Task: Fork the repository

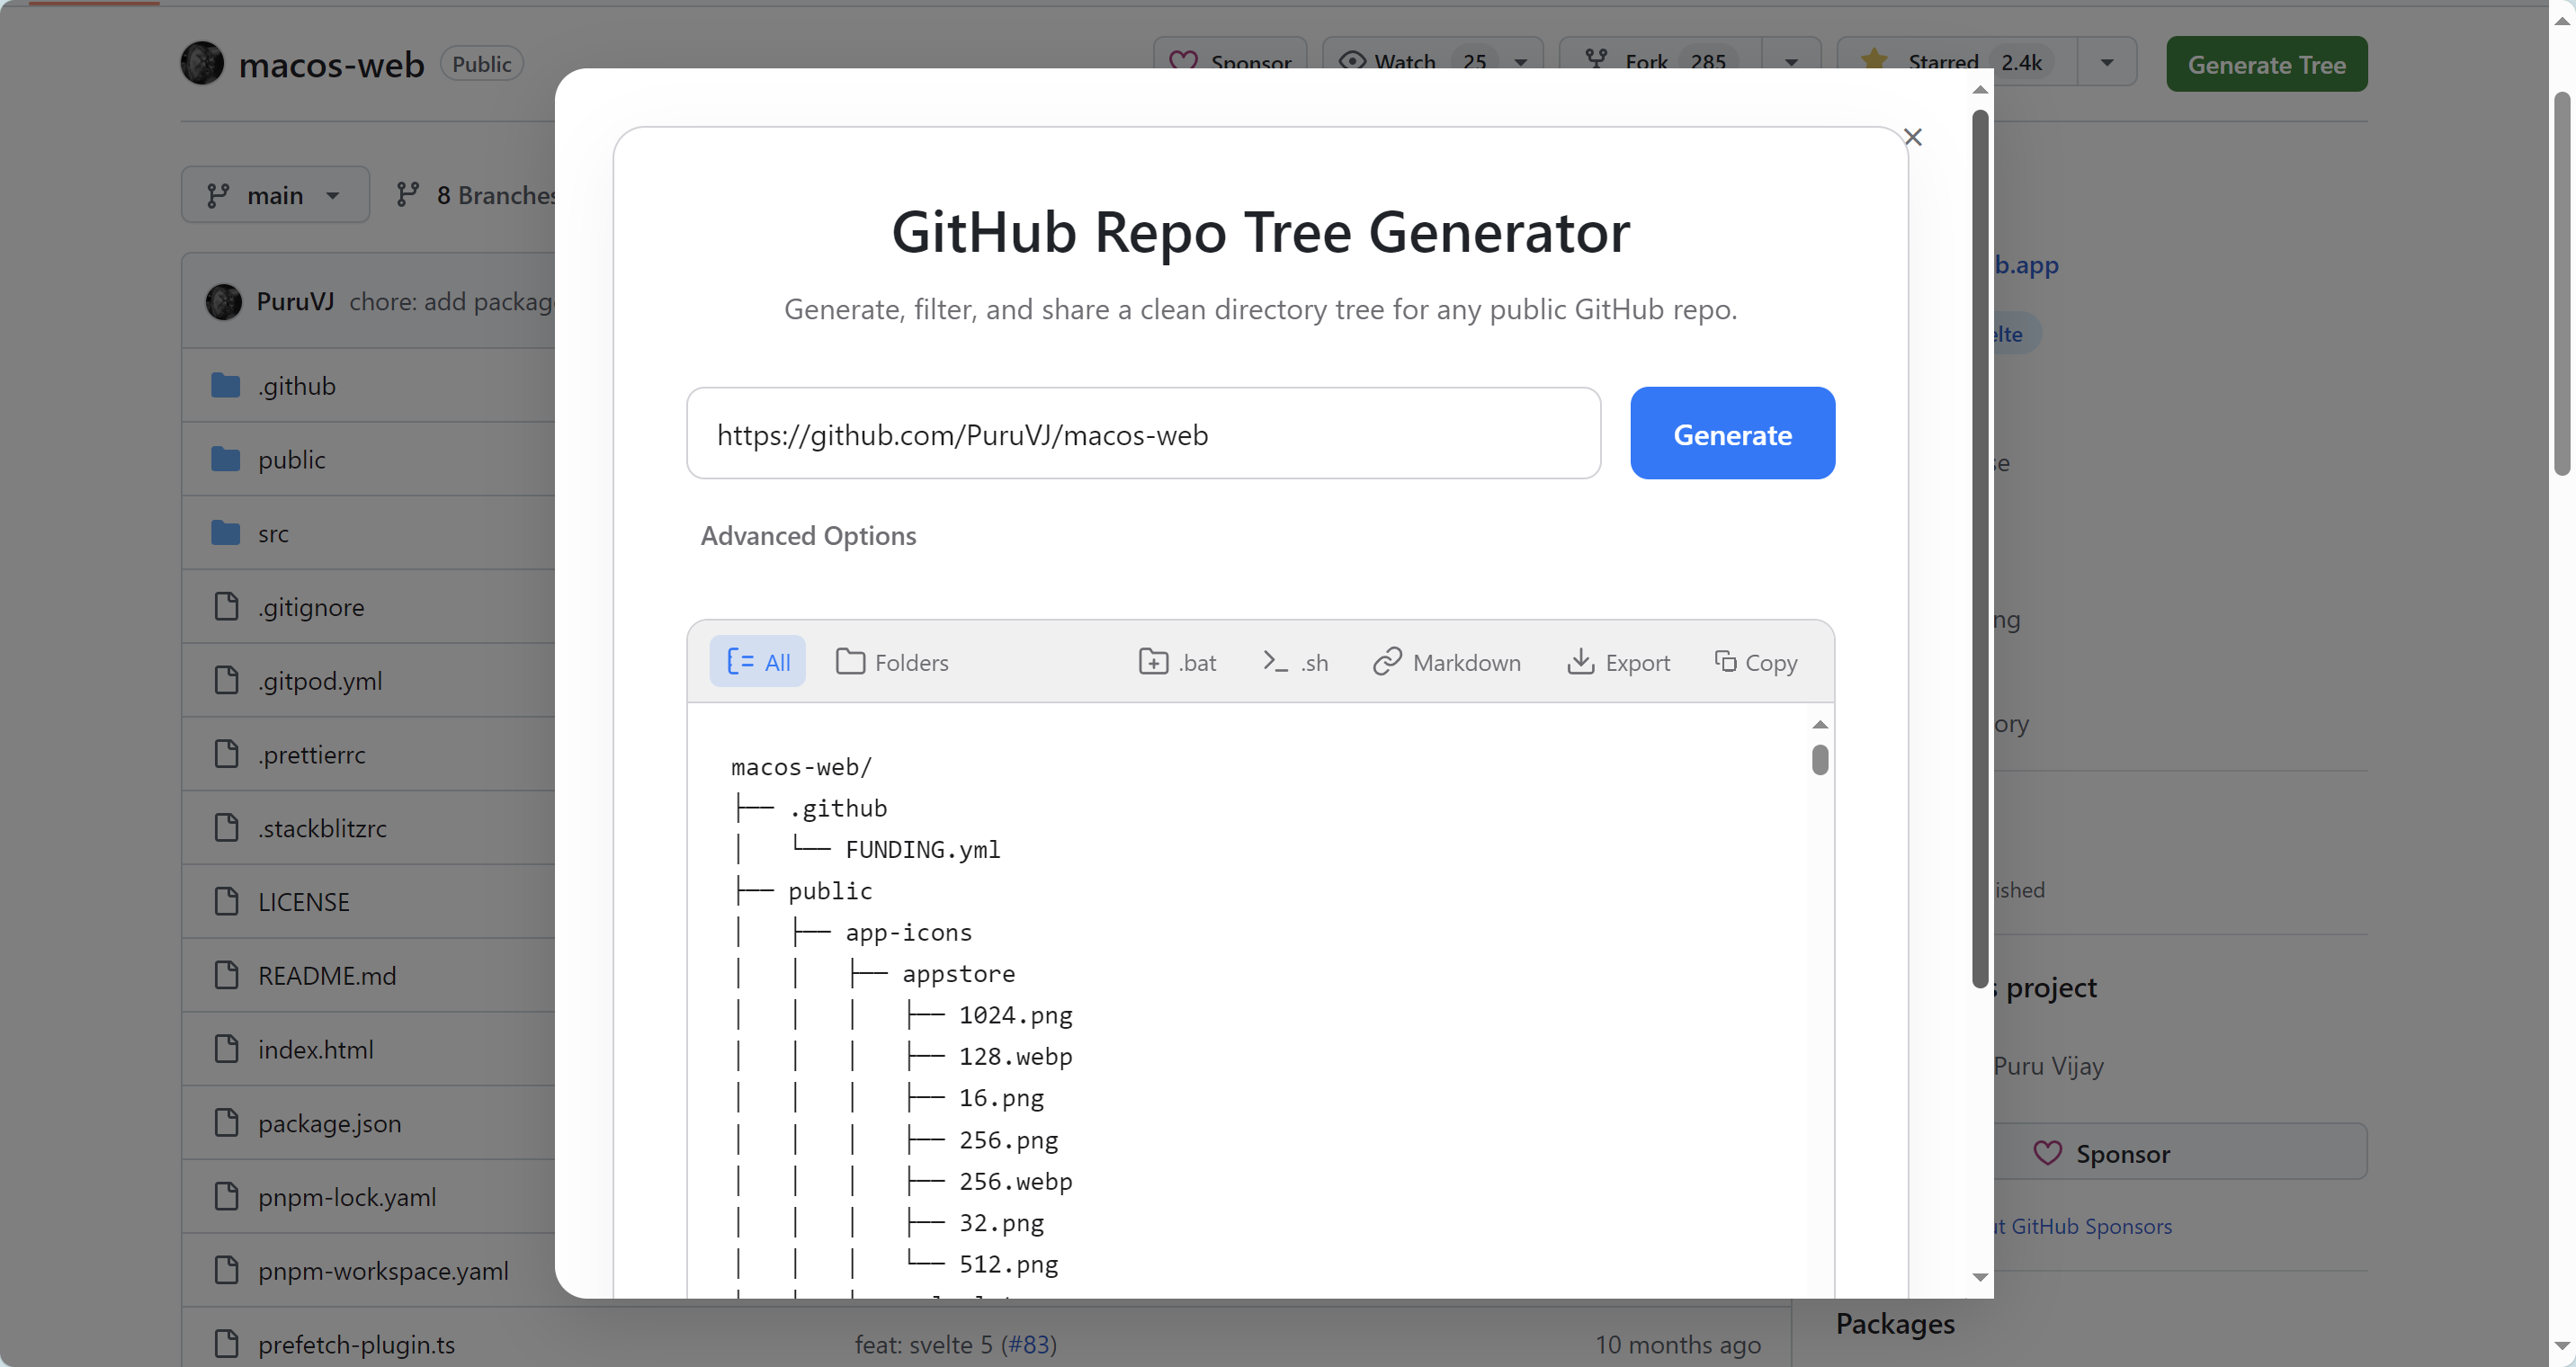Action: click(x=1660, y=62)
